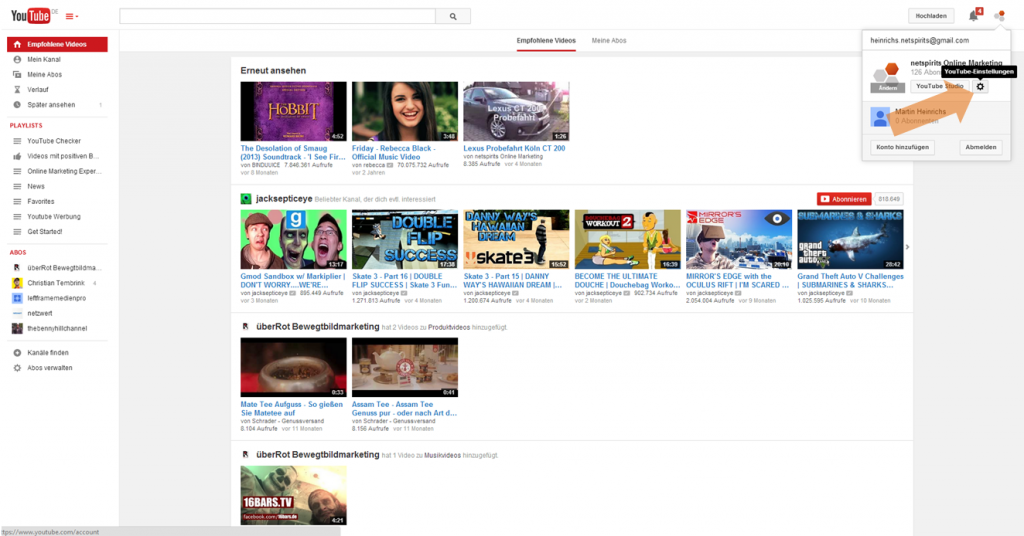Open YouTube settings gear icon
This screenshot has width=1024, height=536.
tap(980, 86)
